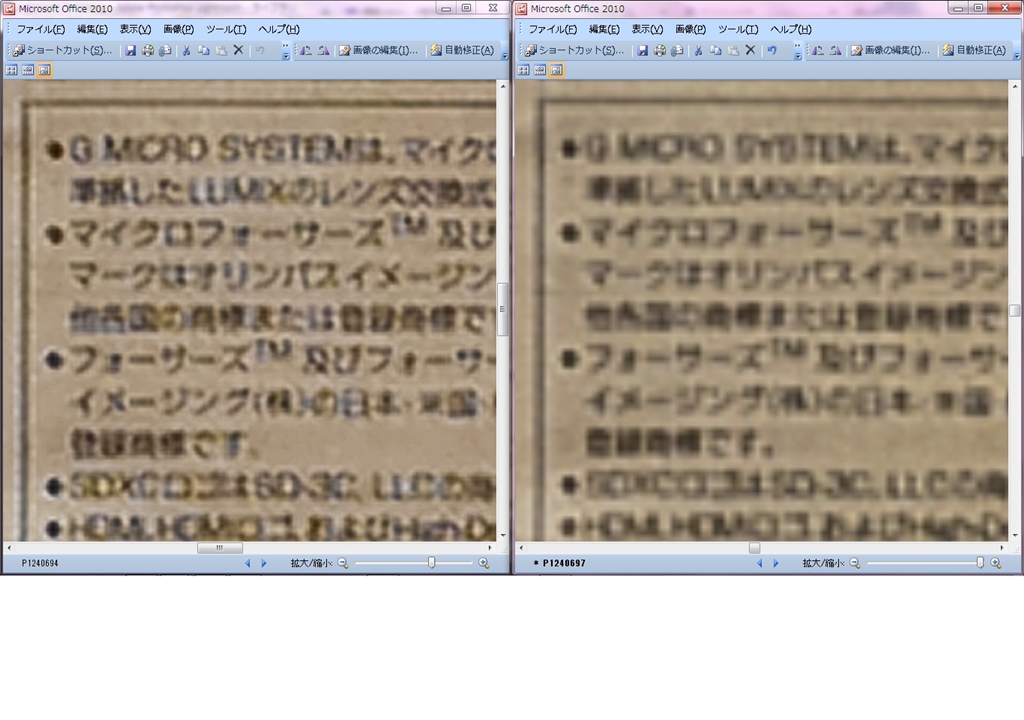This screenshot has height=720, width=1024.
Task: Click zoom out magnifier in left window
Action: pos(343,563)
